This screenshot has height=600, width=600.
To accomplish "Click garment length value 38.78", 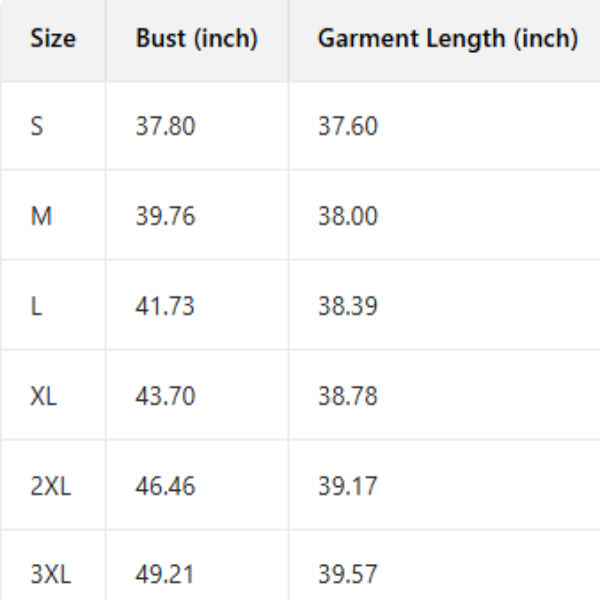I will click(348, 396).
